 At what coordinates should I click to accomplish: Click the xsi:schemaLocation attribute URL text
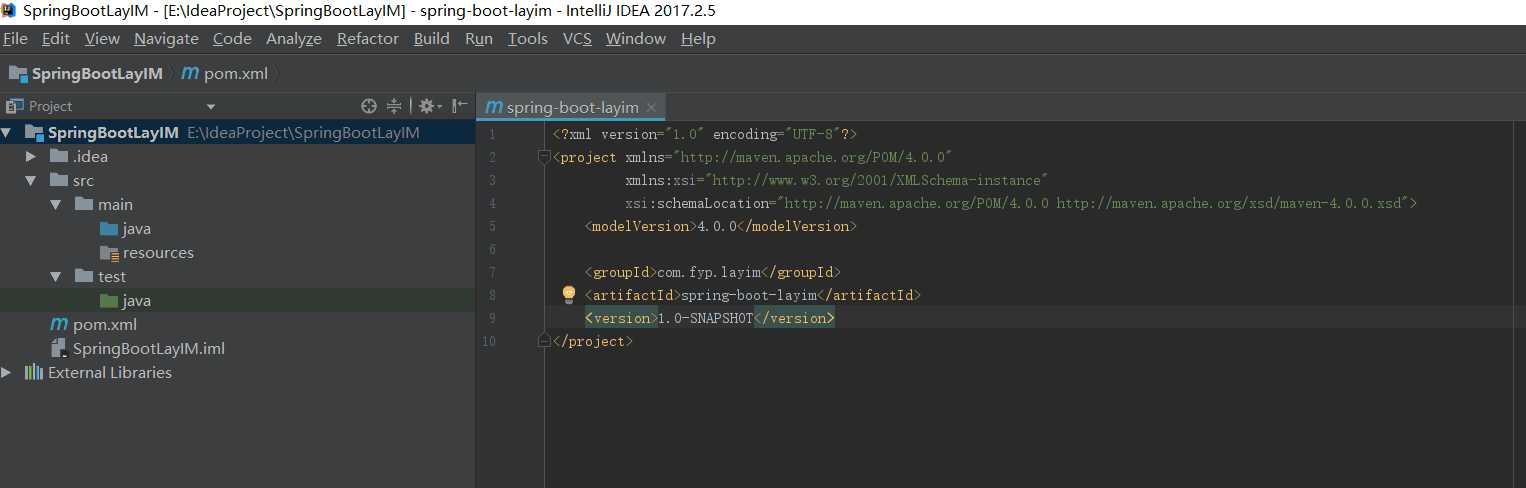point(1093,203)
